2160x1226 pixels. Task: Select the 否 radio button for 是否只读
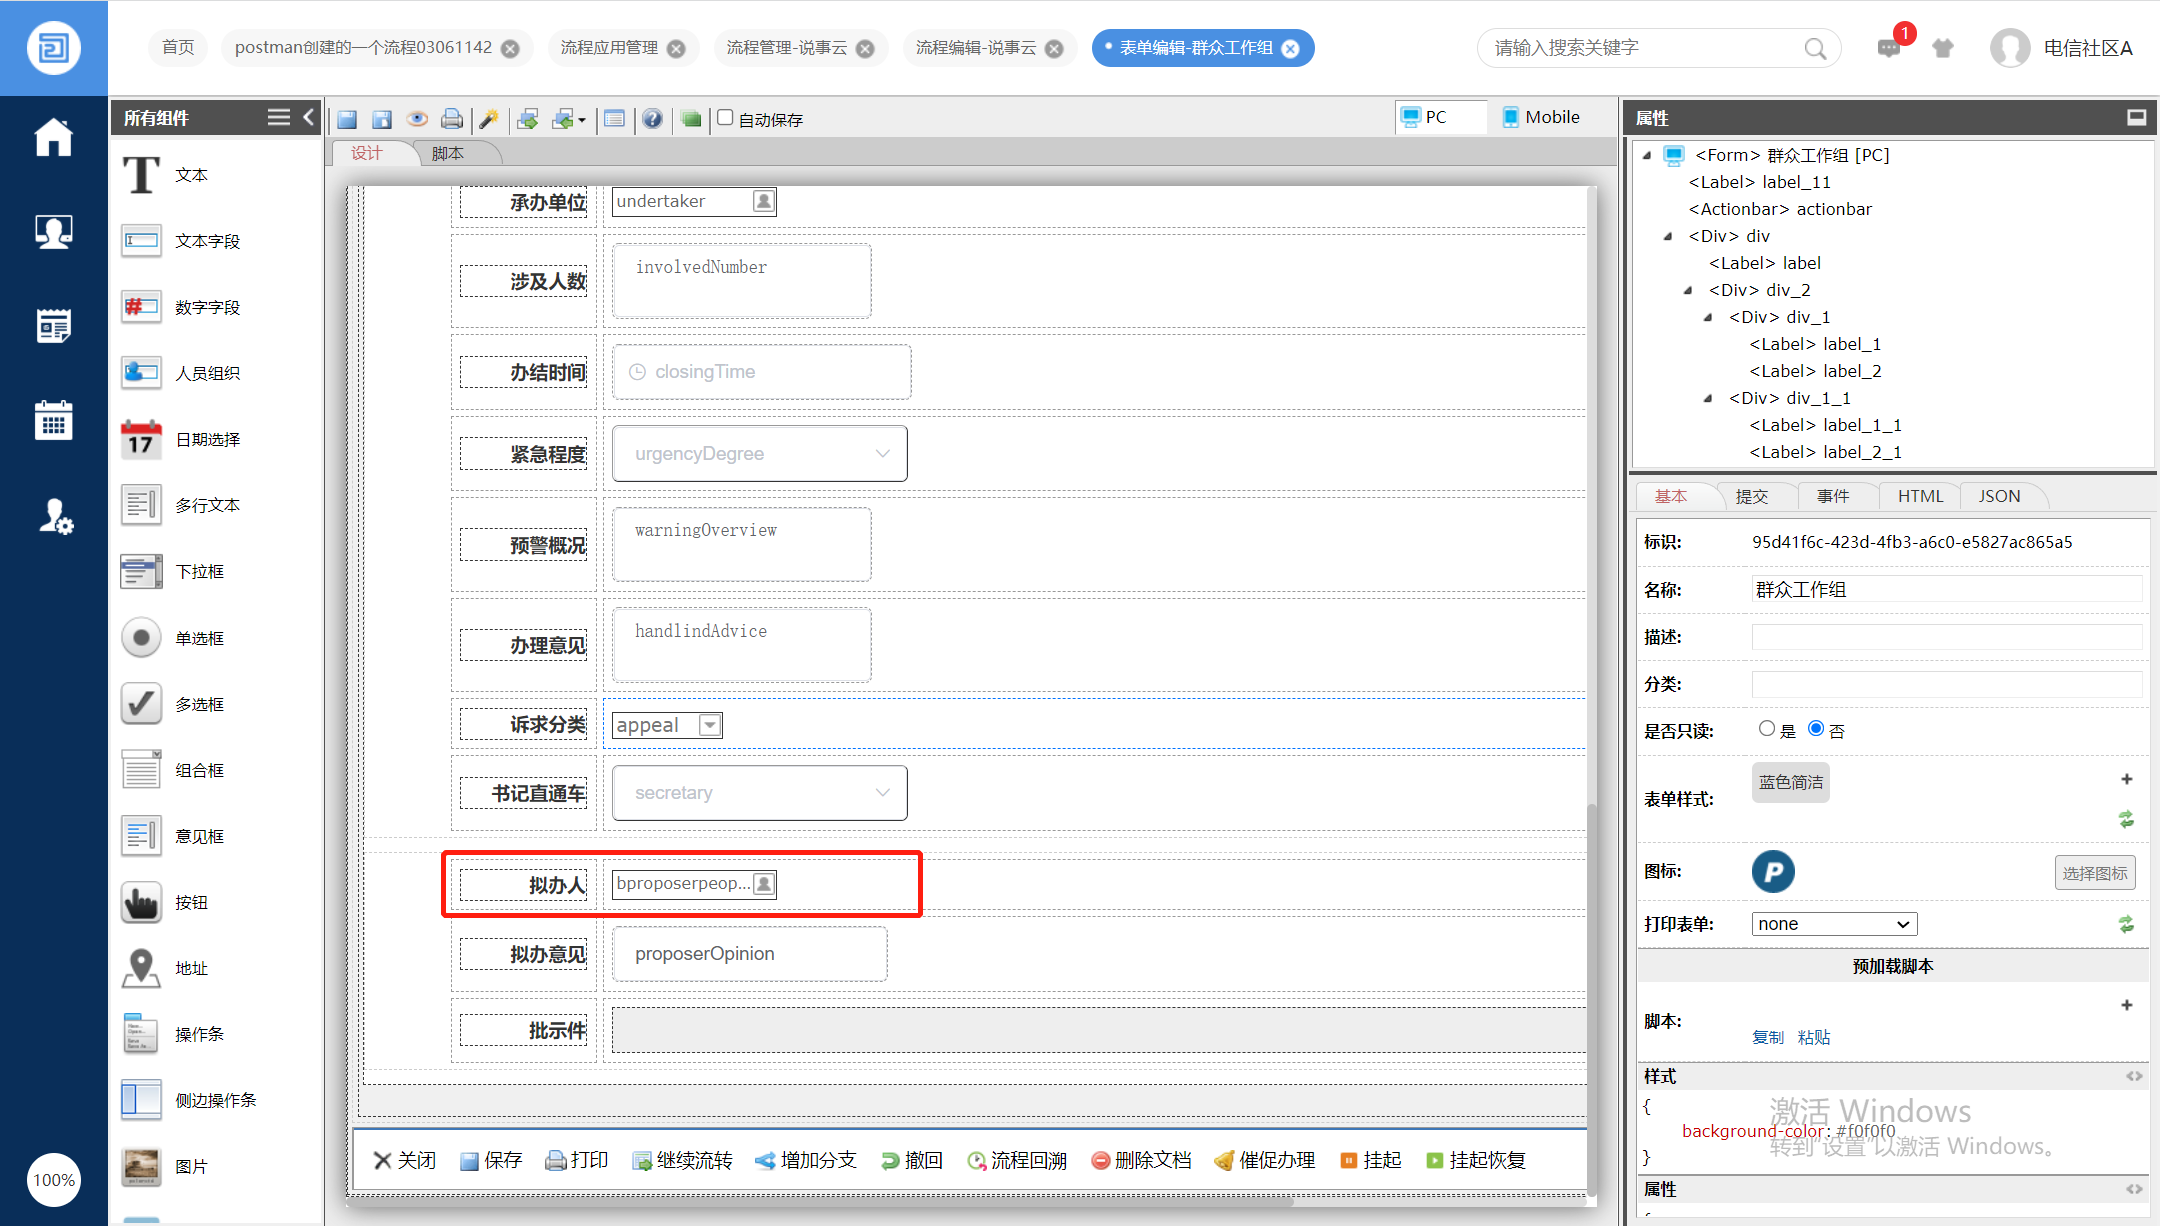pyautogui.click(x=1816, y=729)
